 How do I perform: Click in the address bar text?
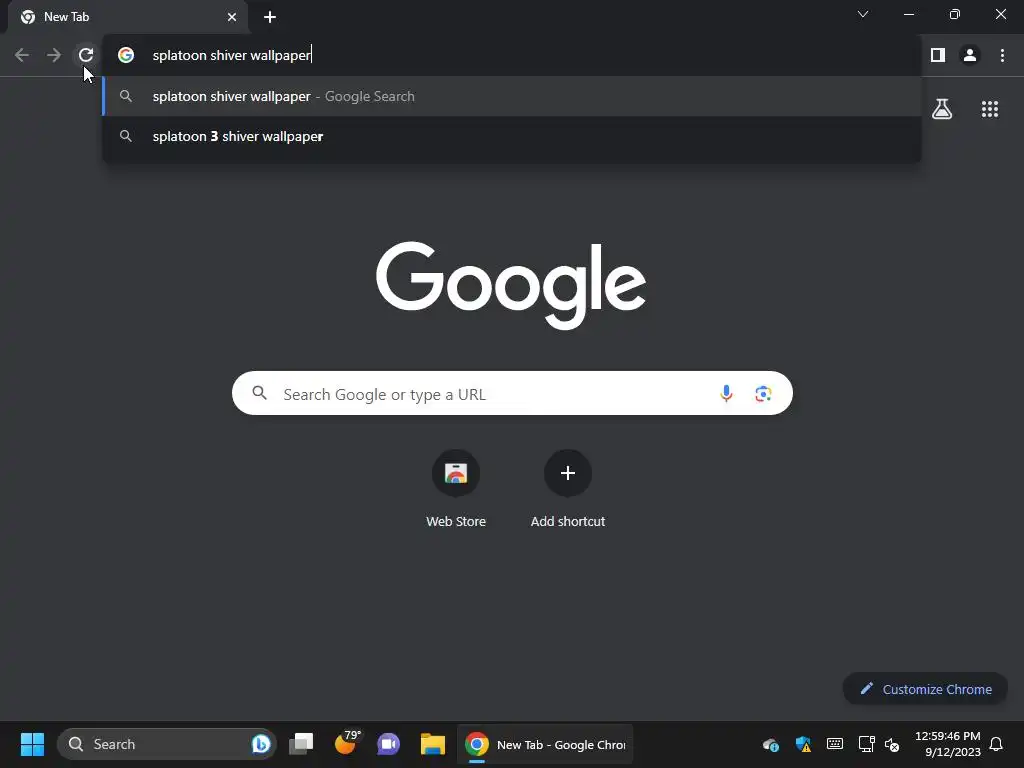(231, 55)
